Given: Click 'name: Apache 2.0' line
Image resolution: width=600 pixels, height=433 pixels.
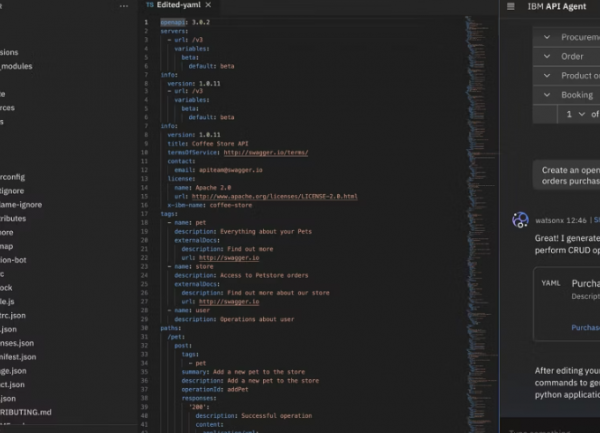Looking at the screenshot, I should [203, 187].
